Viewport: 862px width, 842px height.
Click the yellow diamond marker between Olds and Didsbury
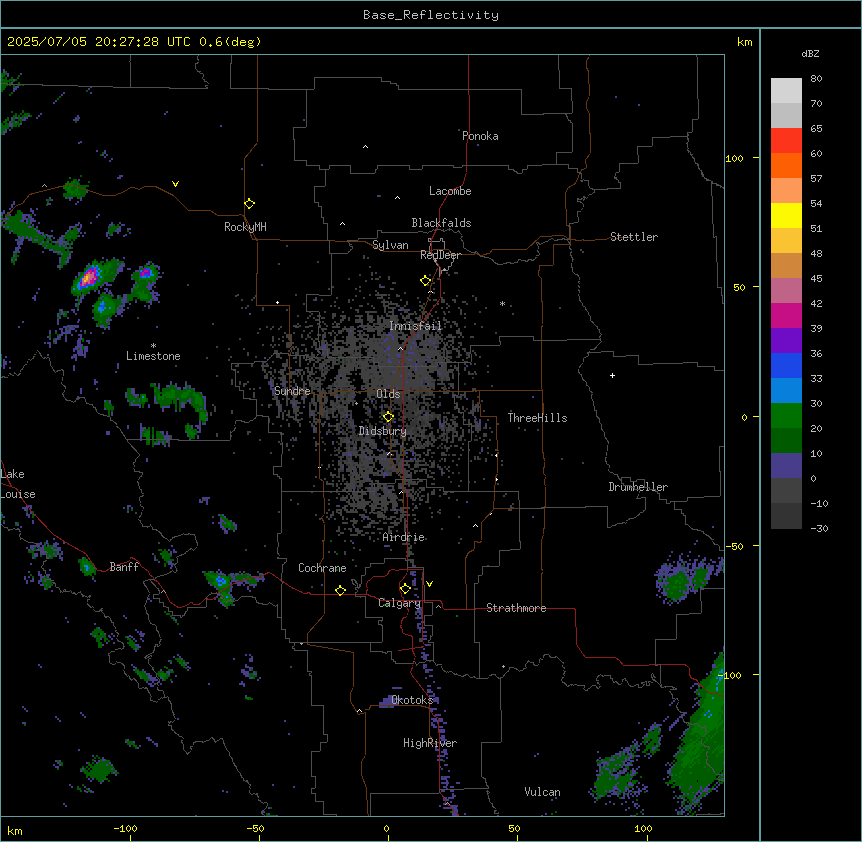tap(388, 417)
